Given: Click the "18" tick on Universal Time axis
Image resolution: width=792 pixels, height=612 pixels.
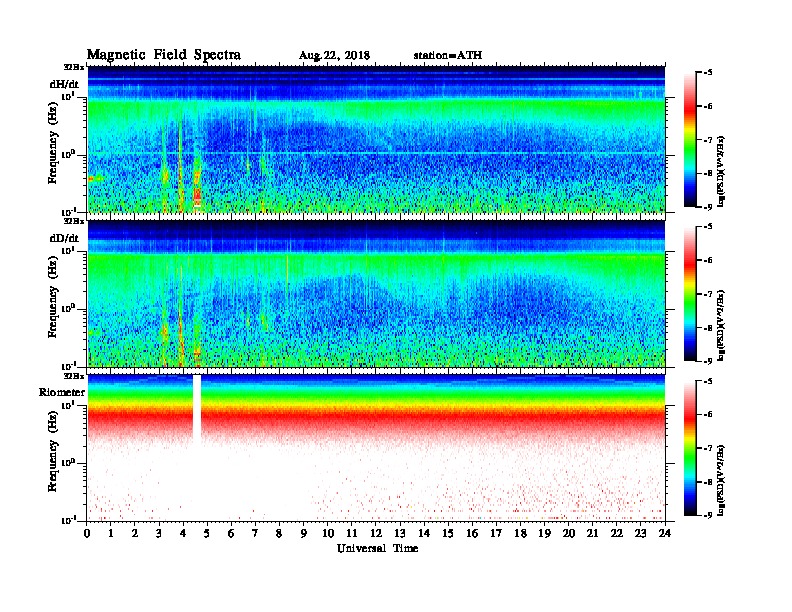Looking at the screenshot, I should [x=520, y=533].
